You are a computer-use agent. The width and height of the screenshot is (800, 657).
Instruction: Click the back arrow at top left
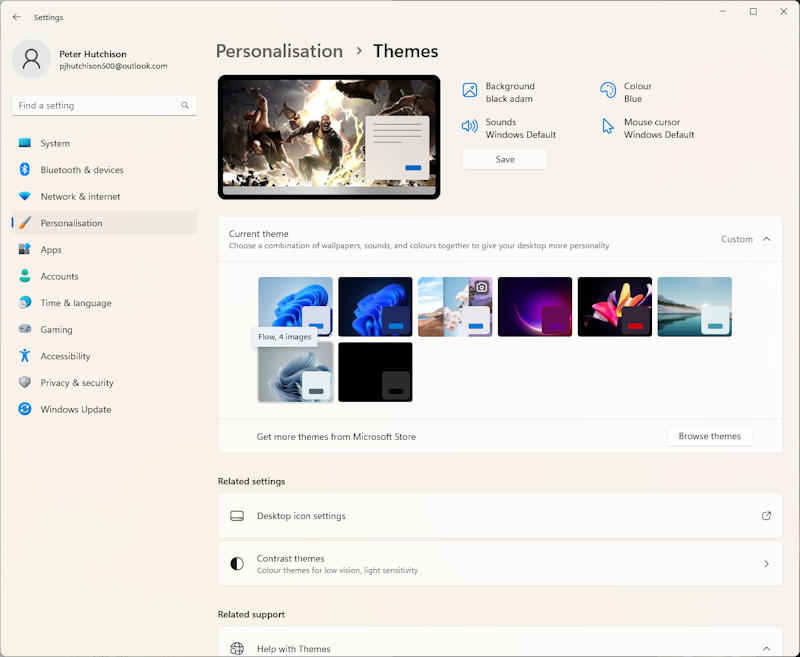point(16,17)
